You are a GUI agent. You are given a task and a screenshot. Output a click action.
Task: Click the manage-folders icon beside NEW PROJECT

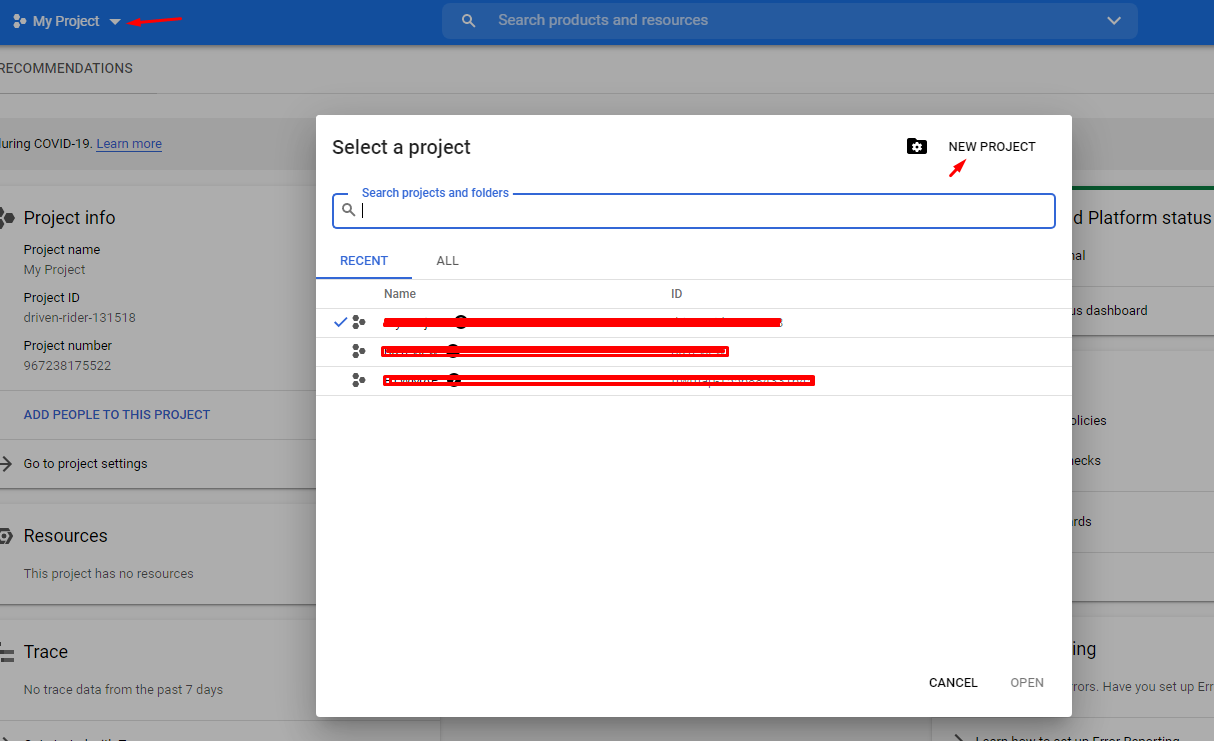(917, 146)
